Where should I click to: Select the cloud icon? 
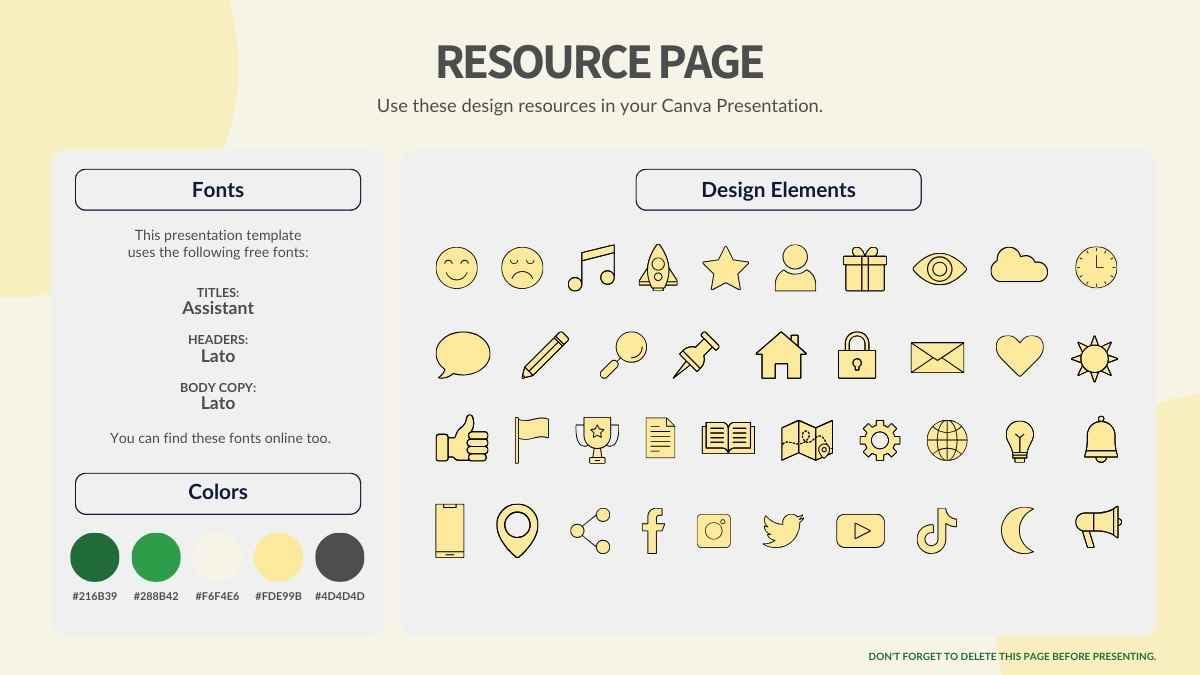(1019, 265)
